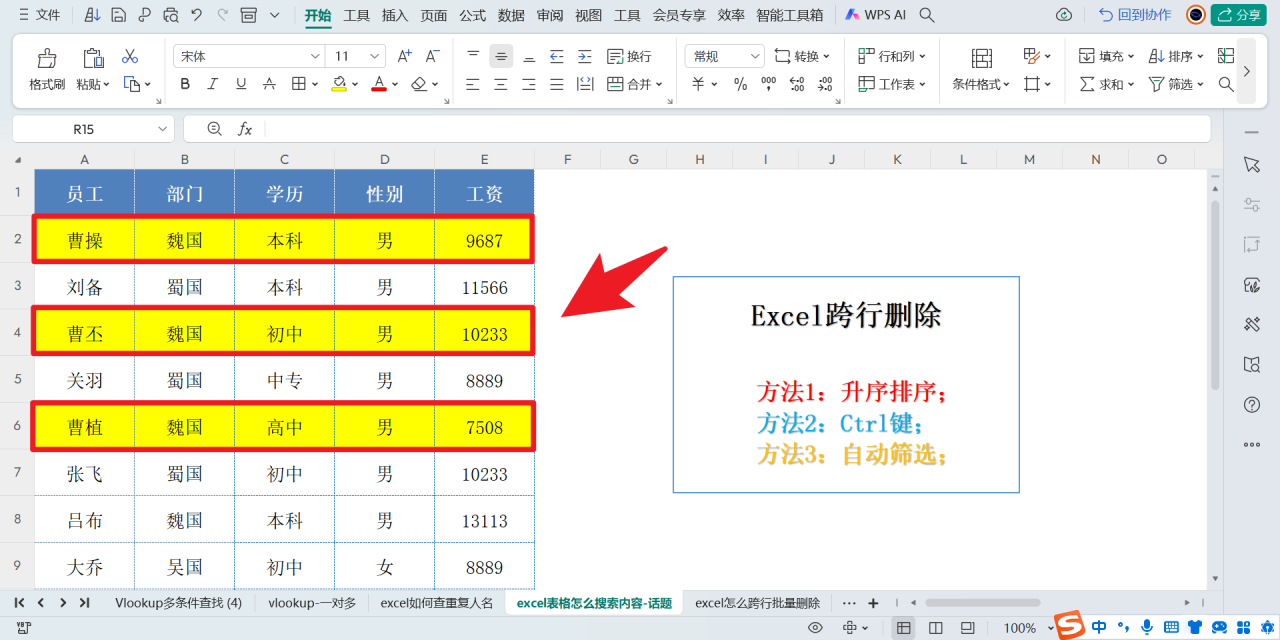
Task: Click the add new sheet plus icon
Action: pos(873,603)
